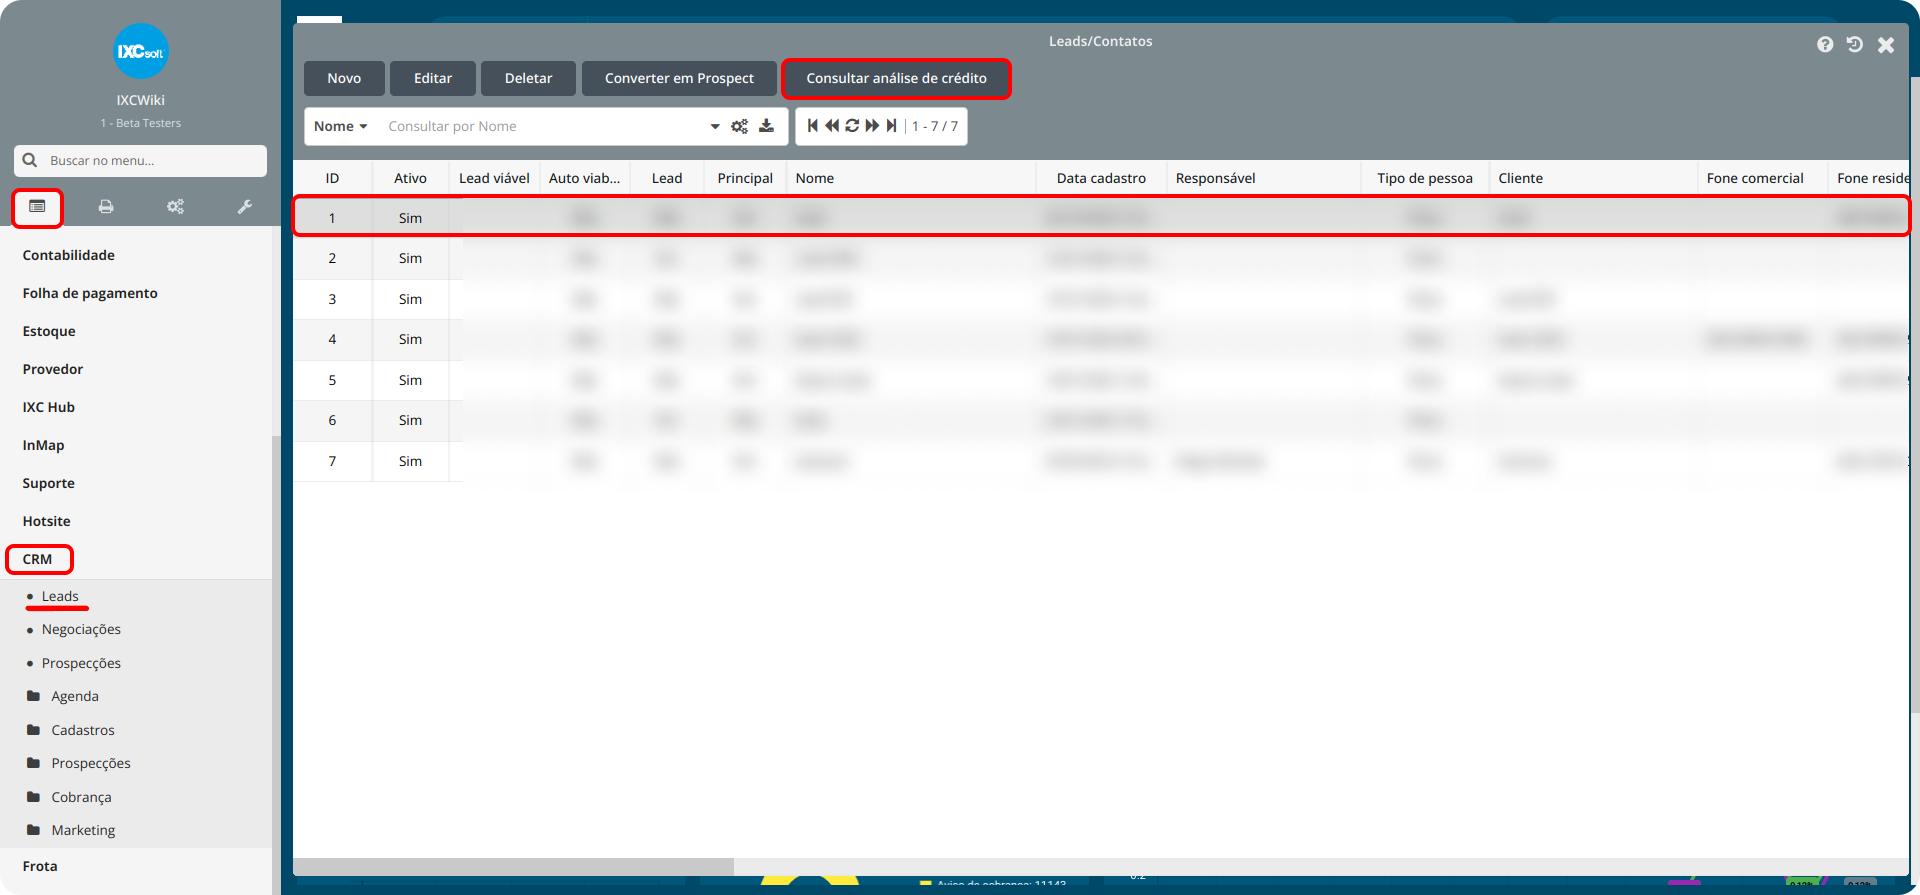The image size is (1920, 895).
Task: Open search settings gears icon
Action: point(739,126)
